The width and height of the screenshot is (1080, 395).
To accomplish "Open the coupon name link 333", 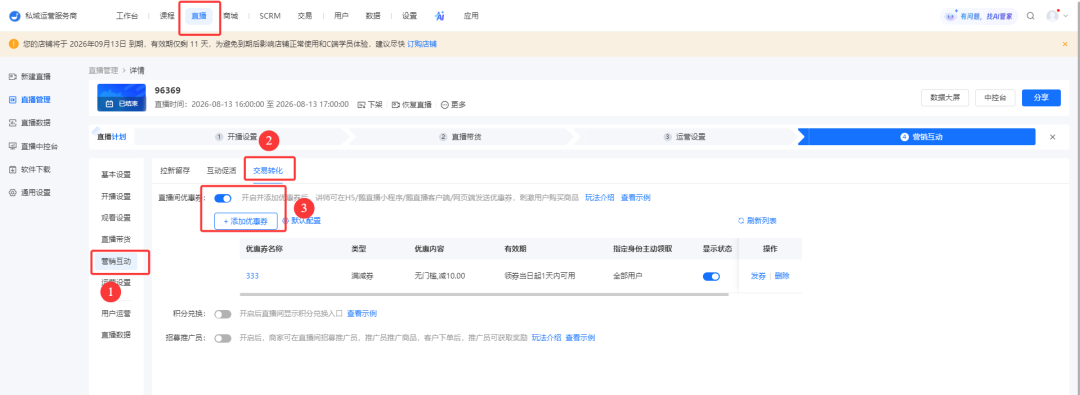I will coord(252,276).
